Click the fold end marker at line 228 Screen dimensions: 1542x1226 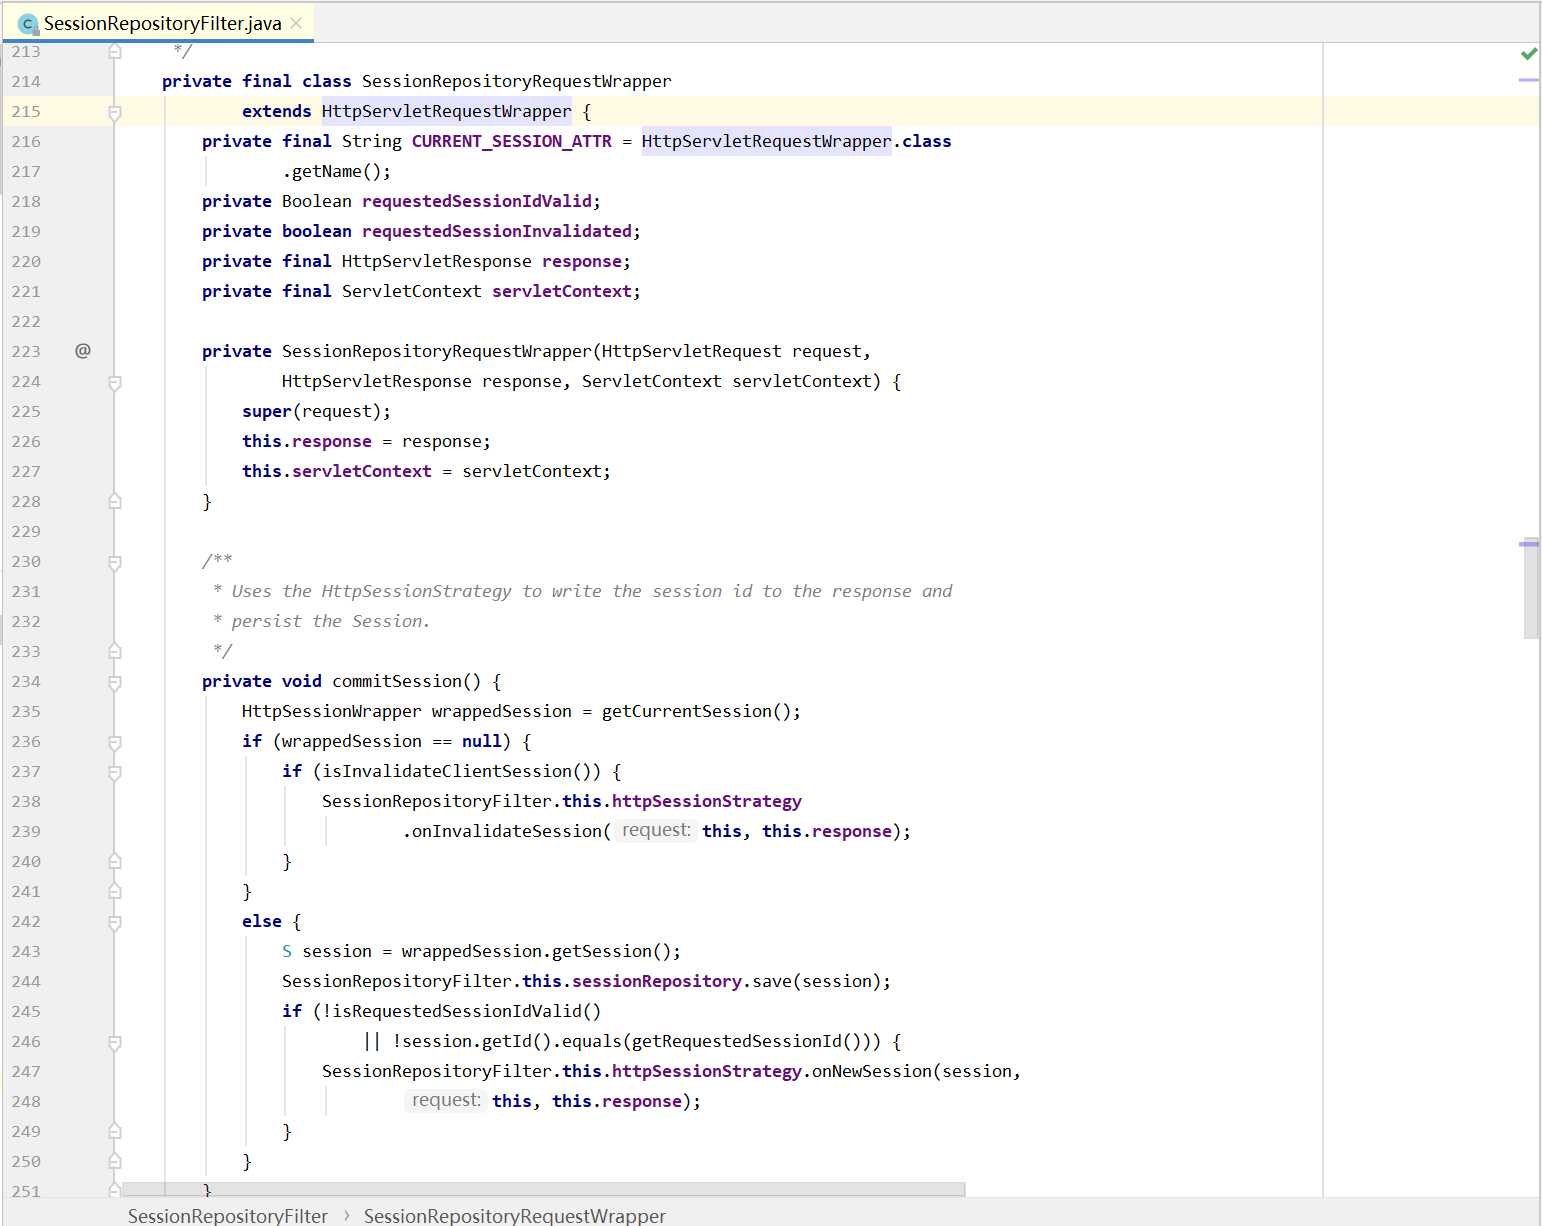[115, 501]
